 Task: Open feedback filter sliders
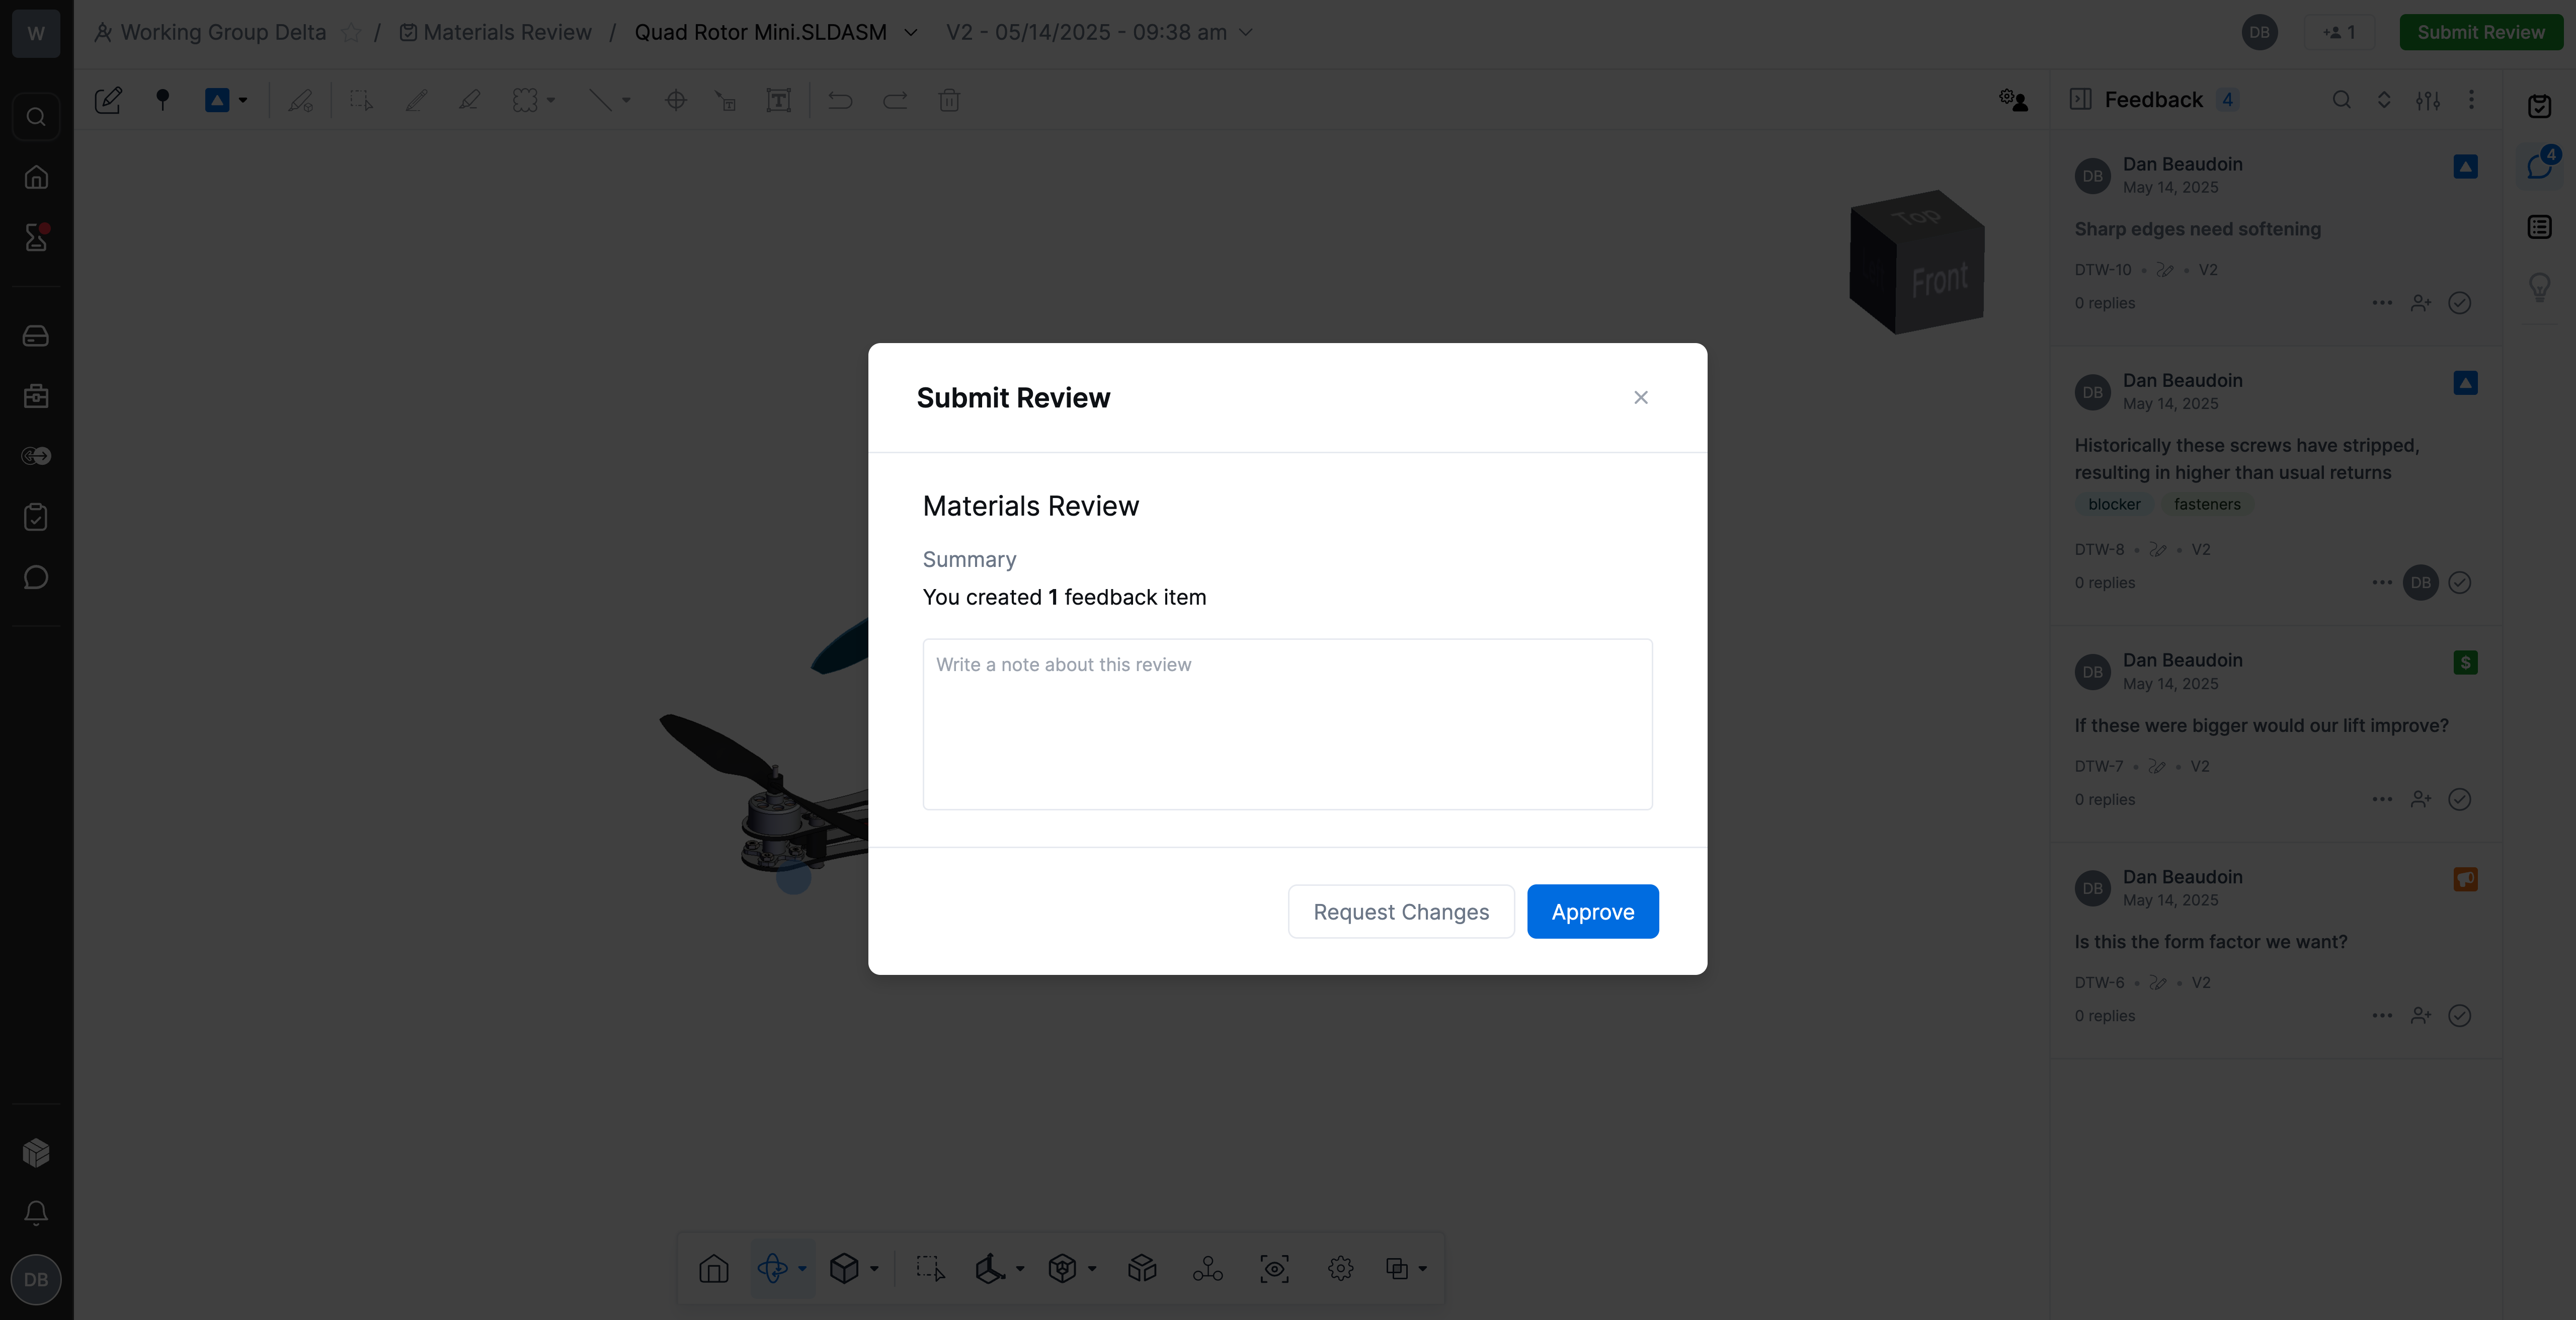coord(2428,99)
